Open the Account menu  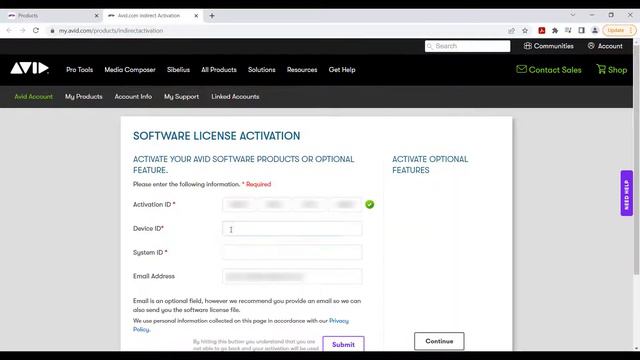[x=605, y=46]
